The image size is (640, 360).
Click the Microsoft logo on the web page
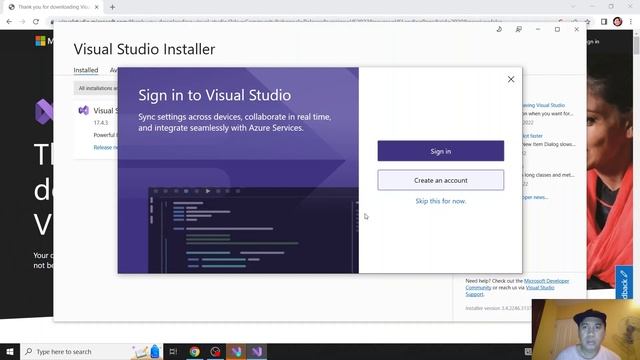tap(40, 41)
